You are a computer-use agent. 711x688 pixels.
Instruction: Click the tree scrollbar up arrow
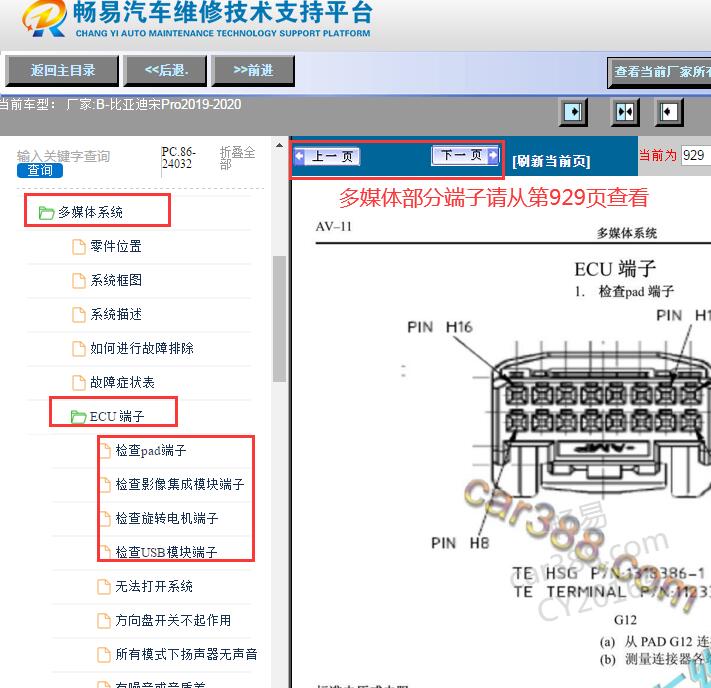pyautogui.click(x=279, y=146)
